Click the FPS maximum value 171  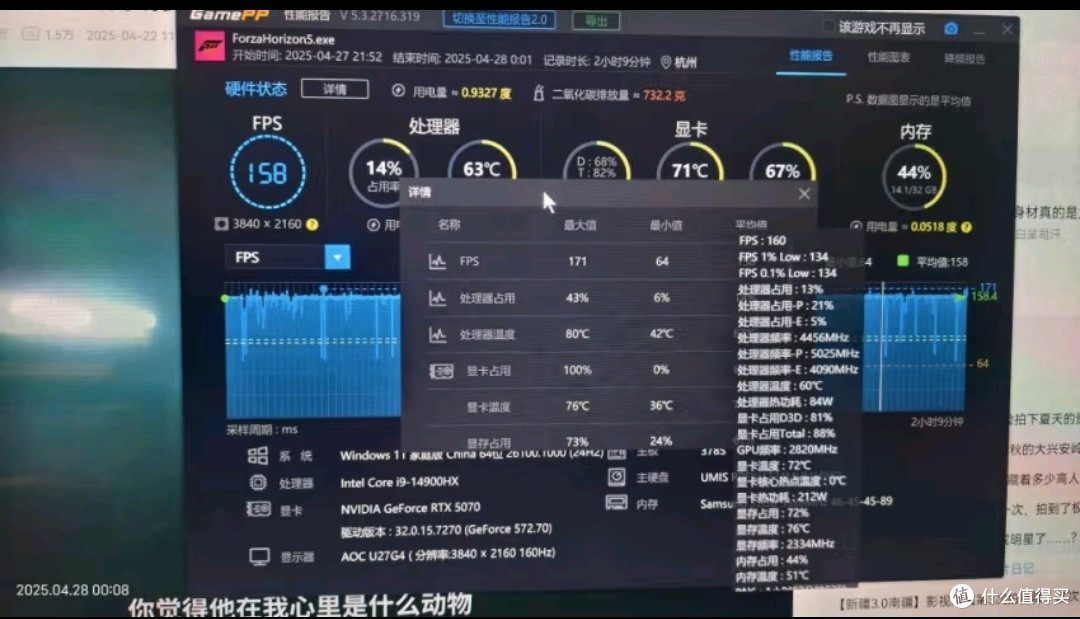[577, 262]
